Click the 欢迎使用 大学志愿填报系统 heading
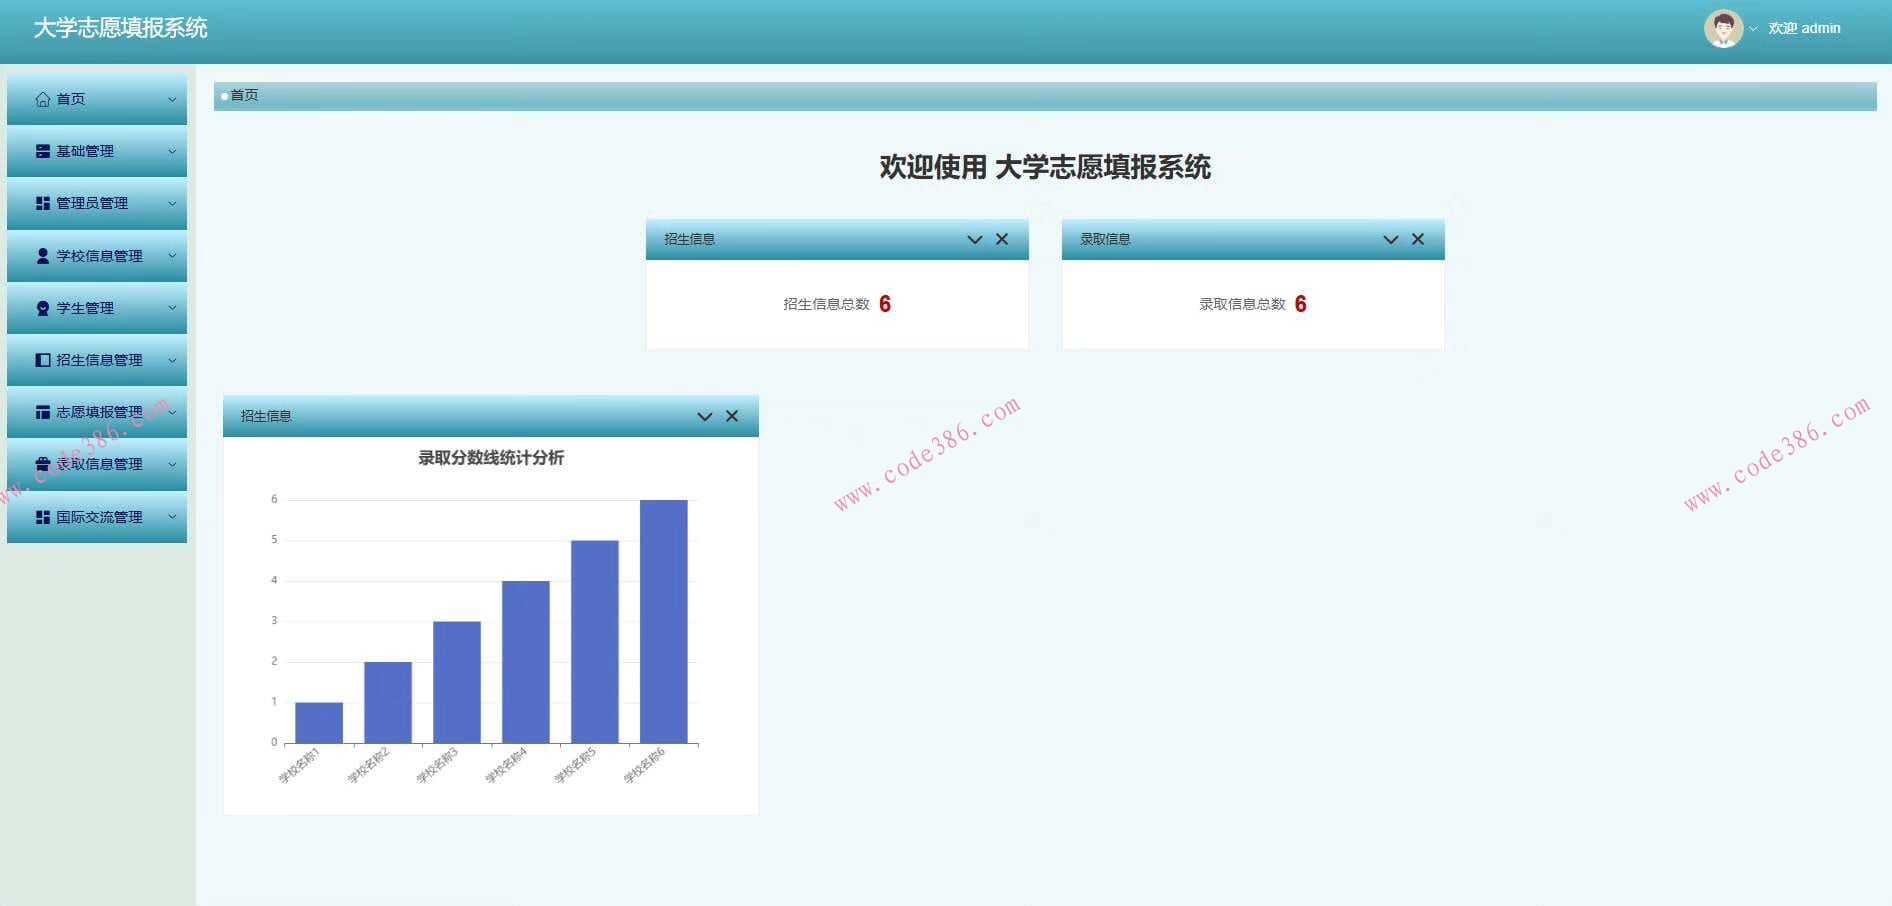This screenshot has height=906, width=1892. coord(1045,167)
